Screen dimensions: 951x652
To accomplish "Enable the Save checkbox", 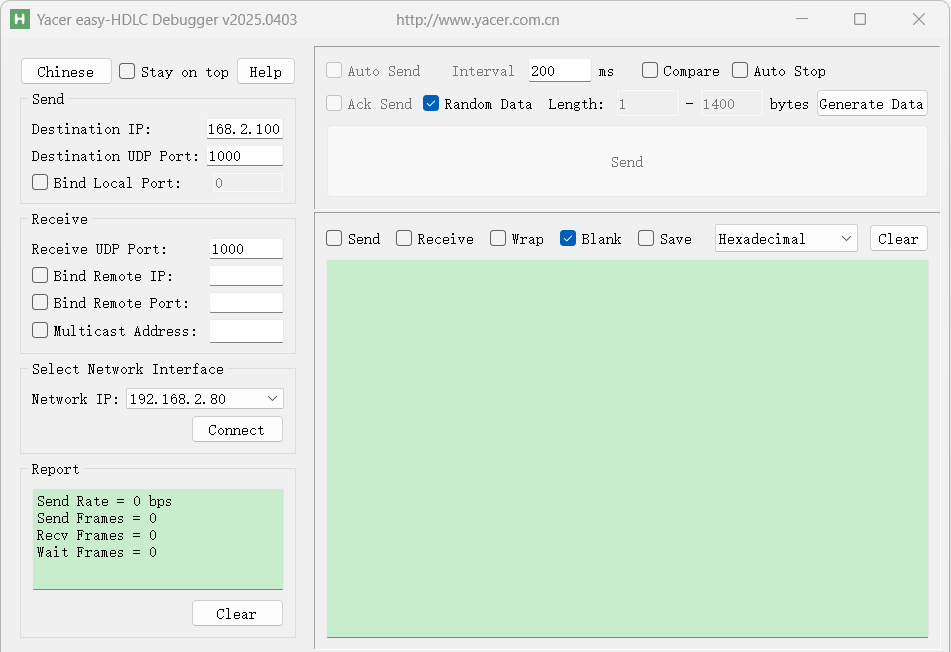I will click(x=644, y=238).
